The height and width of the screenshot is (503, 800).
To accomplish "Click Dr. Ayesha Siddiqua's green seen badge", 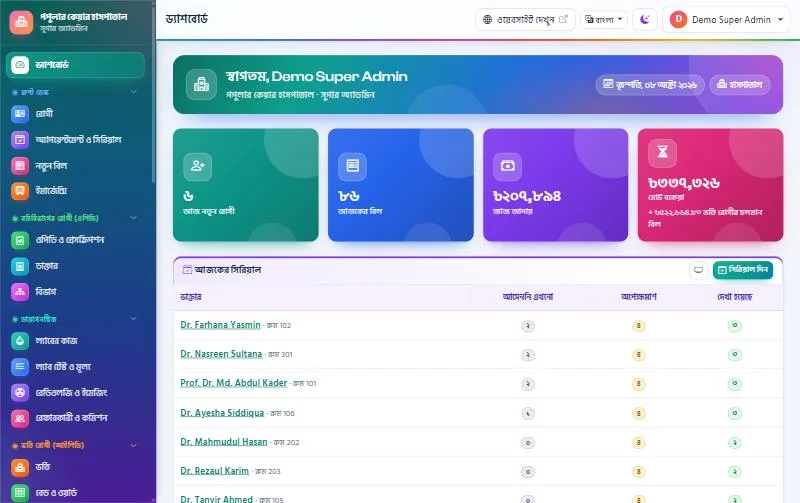I will [x=735, y=413].
